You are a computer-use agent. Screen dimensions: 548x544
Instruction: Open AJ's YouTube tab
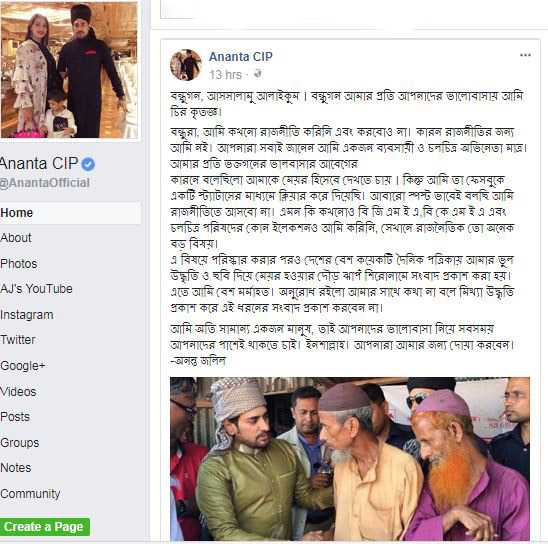pyautogui.click(x=36, y=289)
